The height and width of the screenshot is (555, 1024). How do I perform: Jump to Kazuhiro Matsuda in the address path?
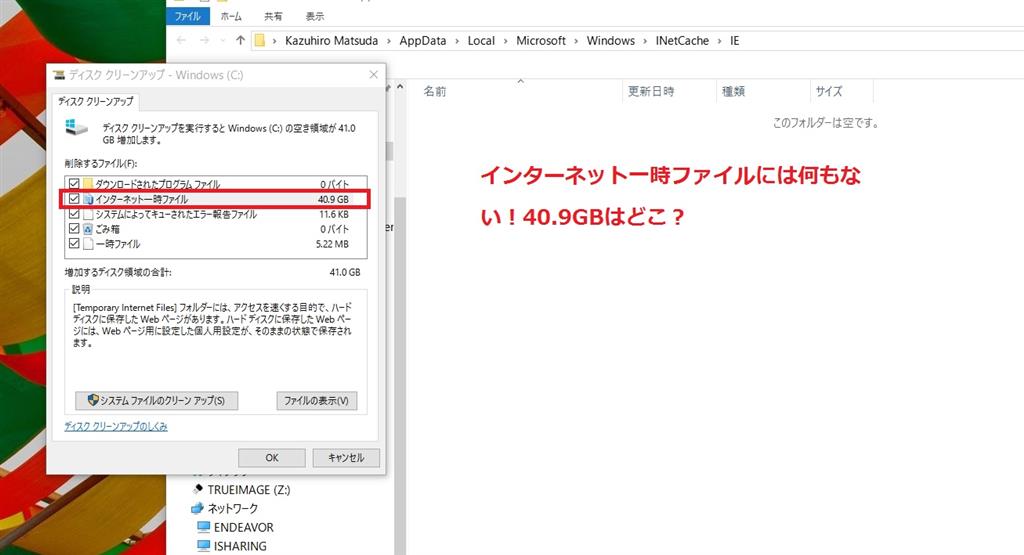point(331,40)
